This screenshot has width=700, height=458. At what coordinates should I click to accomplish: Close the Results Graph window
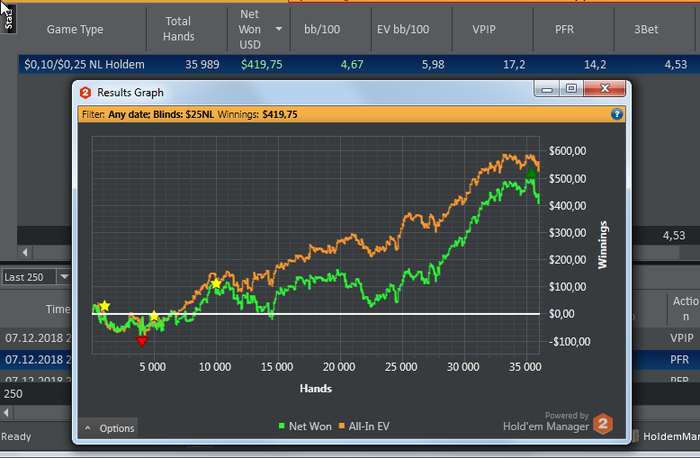point(604,89)
